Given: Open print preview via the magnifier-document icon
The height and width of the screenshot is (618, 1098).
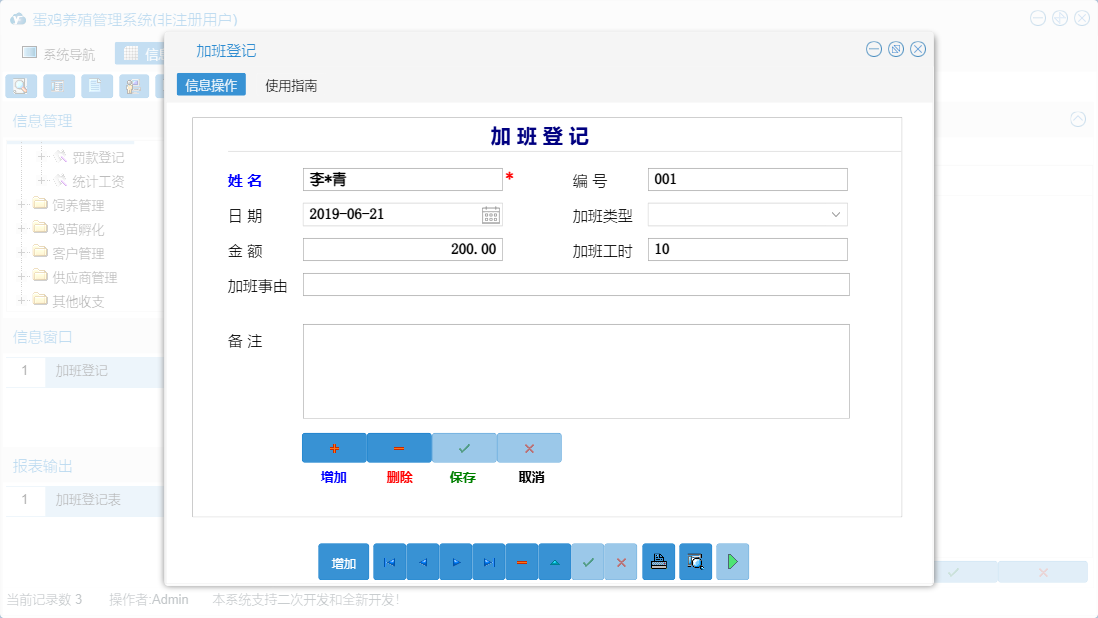Looking at the screenshot, I should pos(694,561).
